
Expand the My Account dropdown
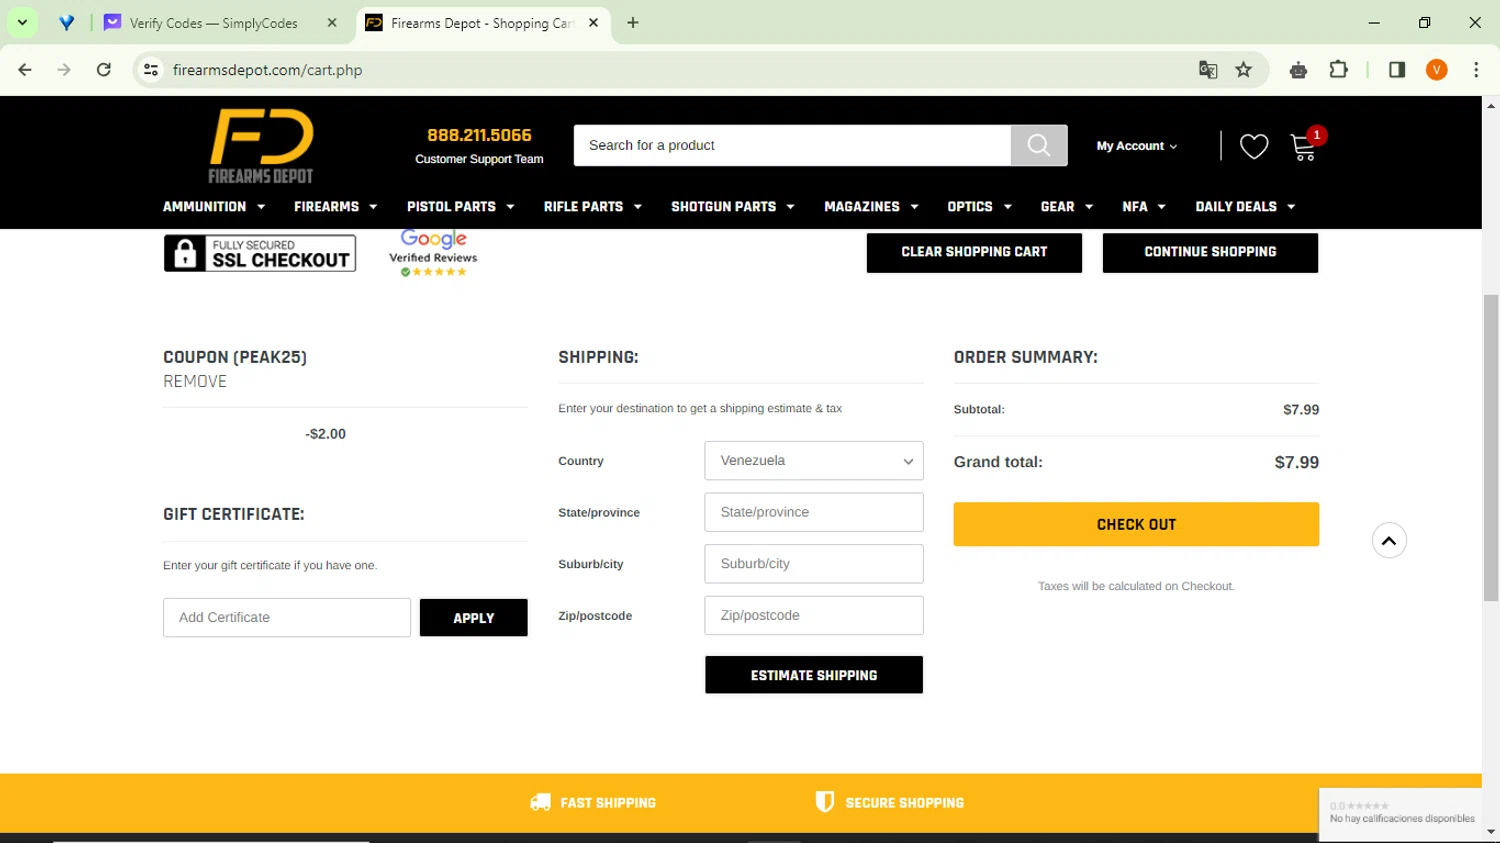(x=1137, y=146)
